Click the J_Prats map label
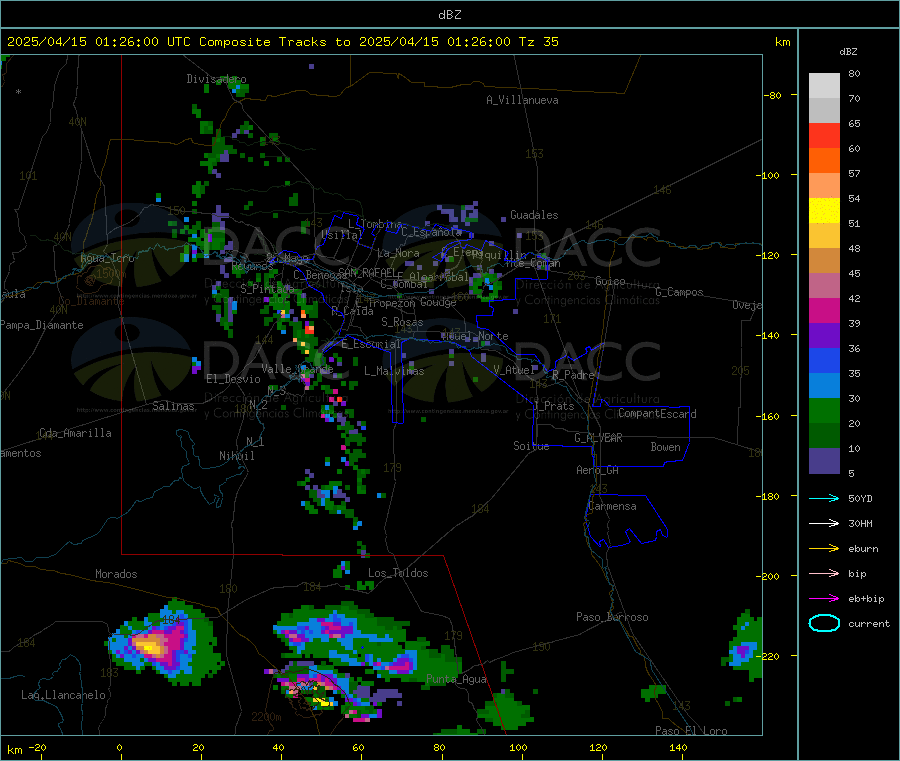 (x=554, y=406)
